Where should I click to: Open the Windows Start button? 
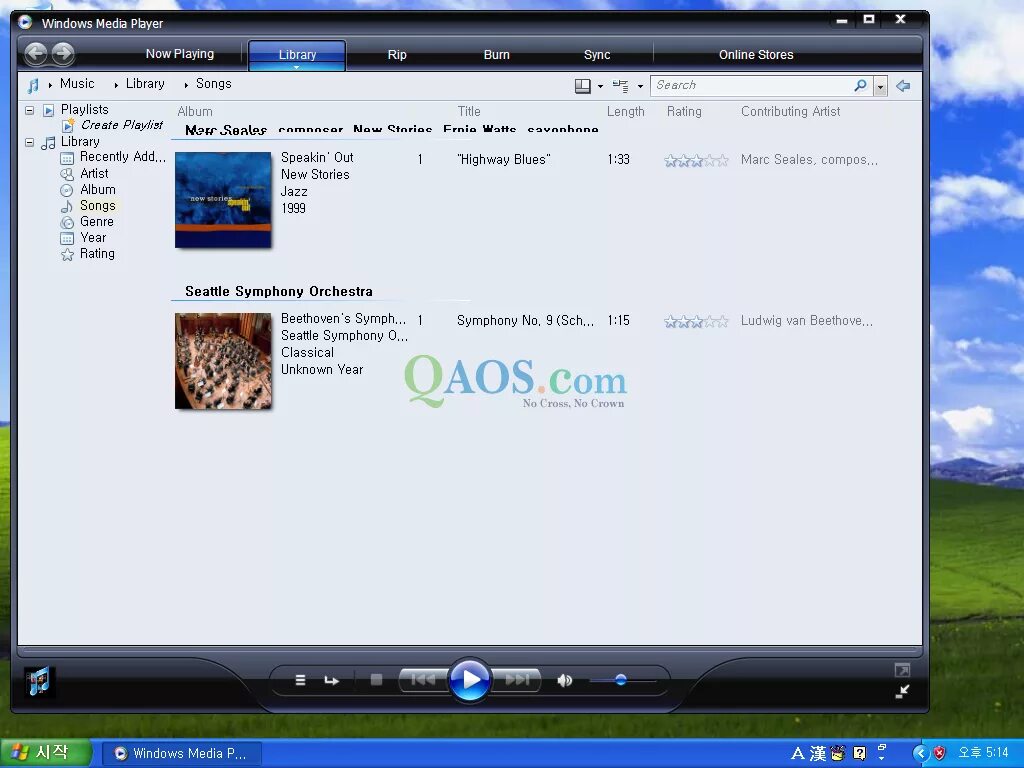[45, 753]
